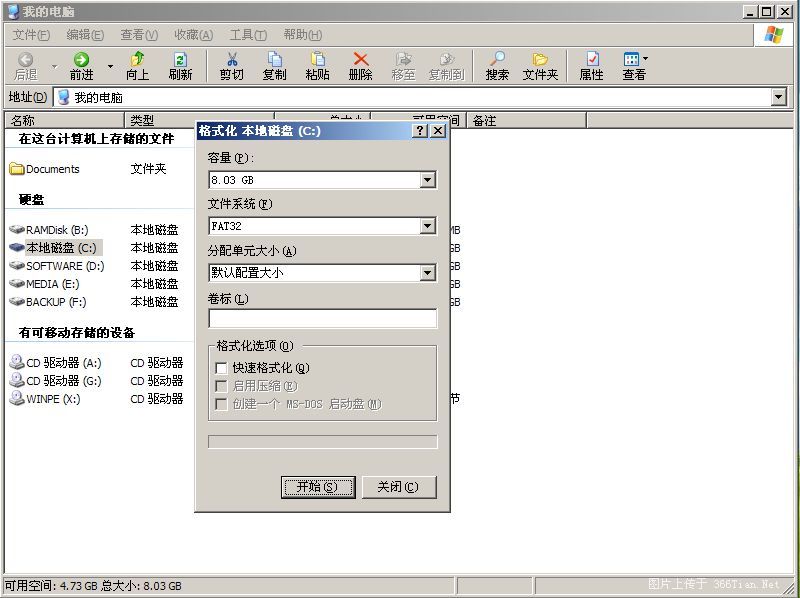The width and height of the screenshot is (800, 598).
Task: Click the dialog's question mark help button
Action: coord(420,131)
